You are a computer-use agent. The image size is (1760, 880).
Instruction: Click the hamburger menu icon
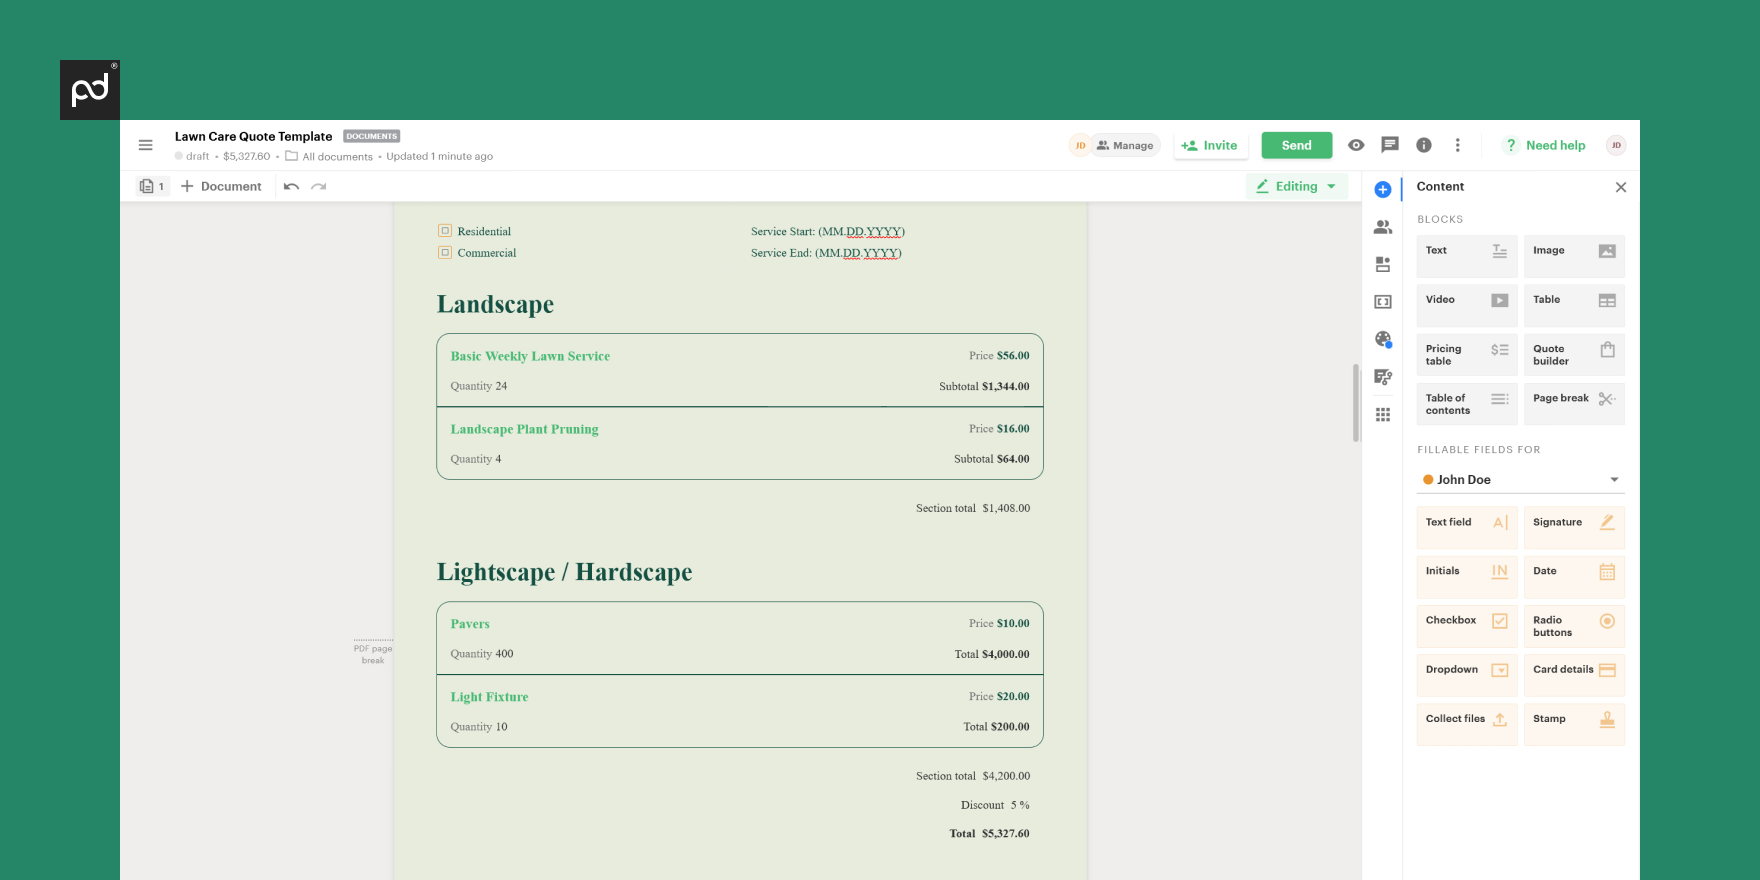click(146, 145)
